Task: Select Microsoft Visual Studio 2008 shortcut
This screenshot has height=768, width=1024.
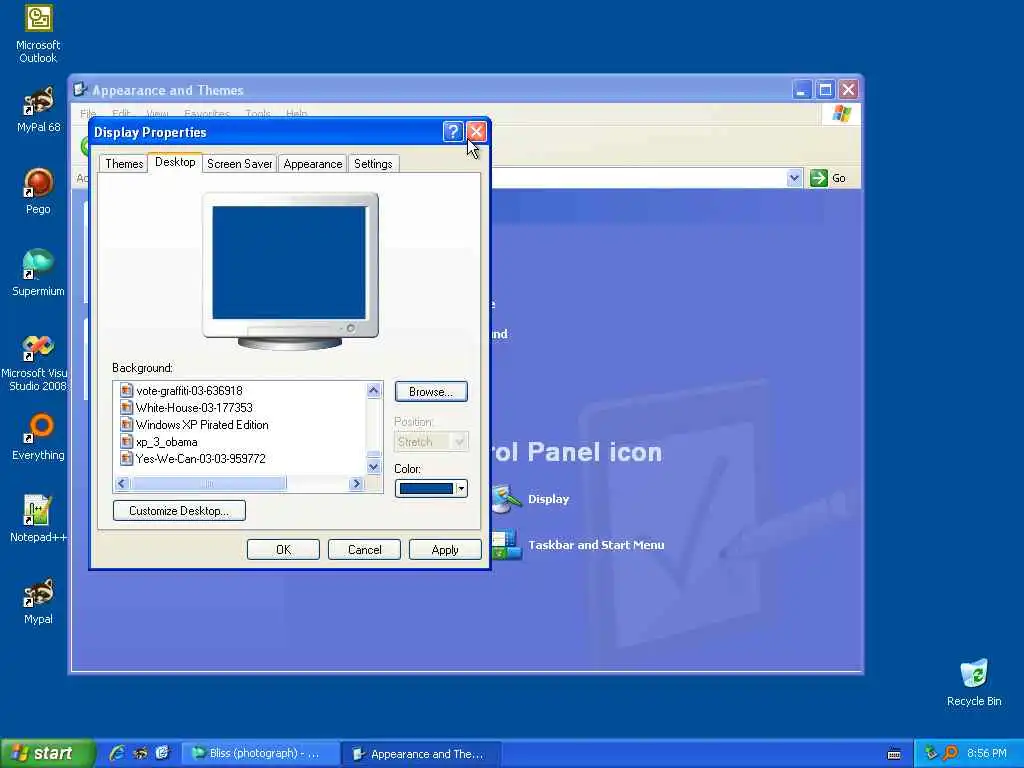Action: [x=34, y=362]
